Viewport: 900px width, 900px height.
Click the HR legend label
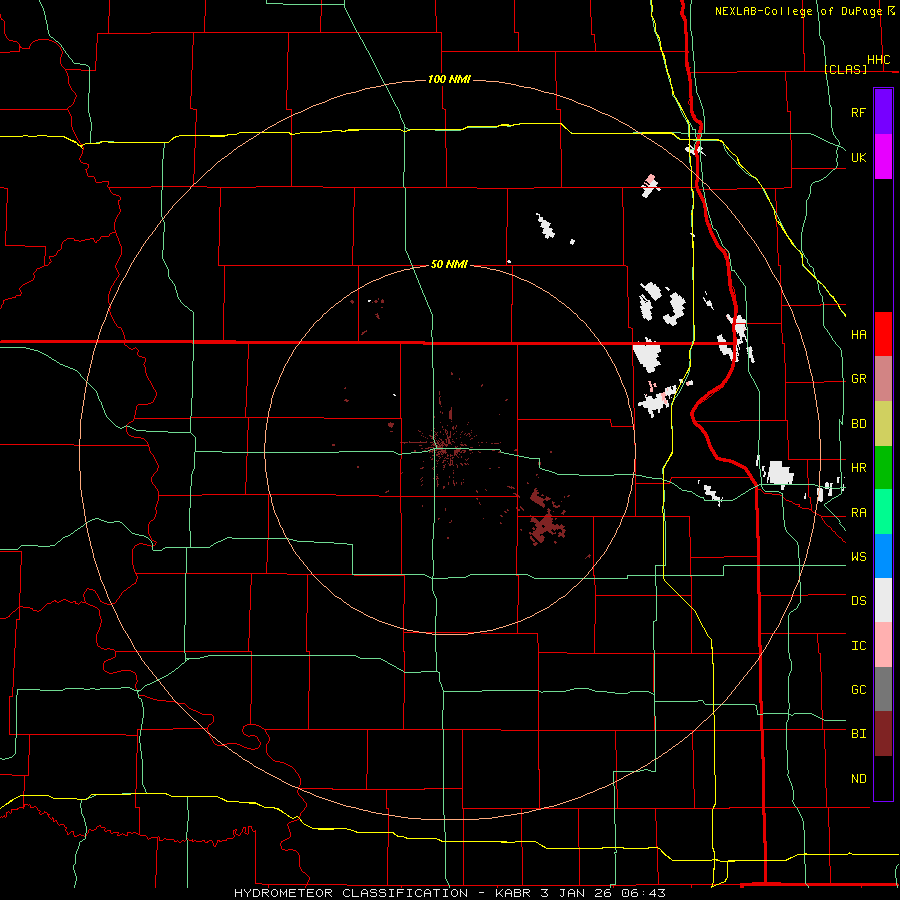click(859, 468)
